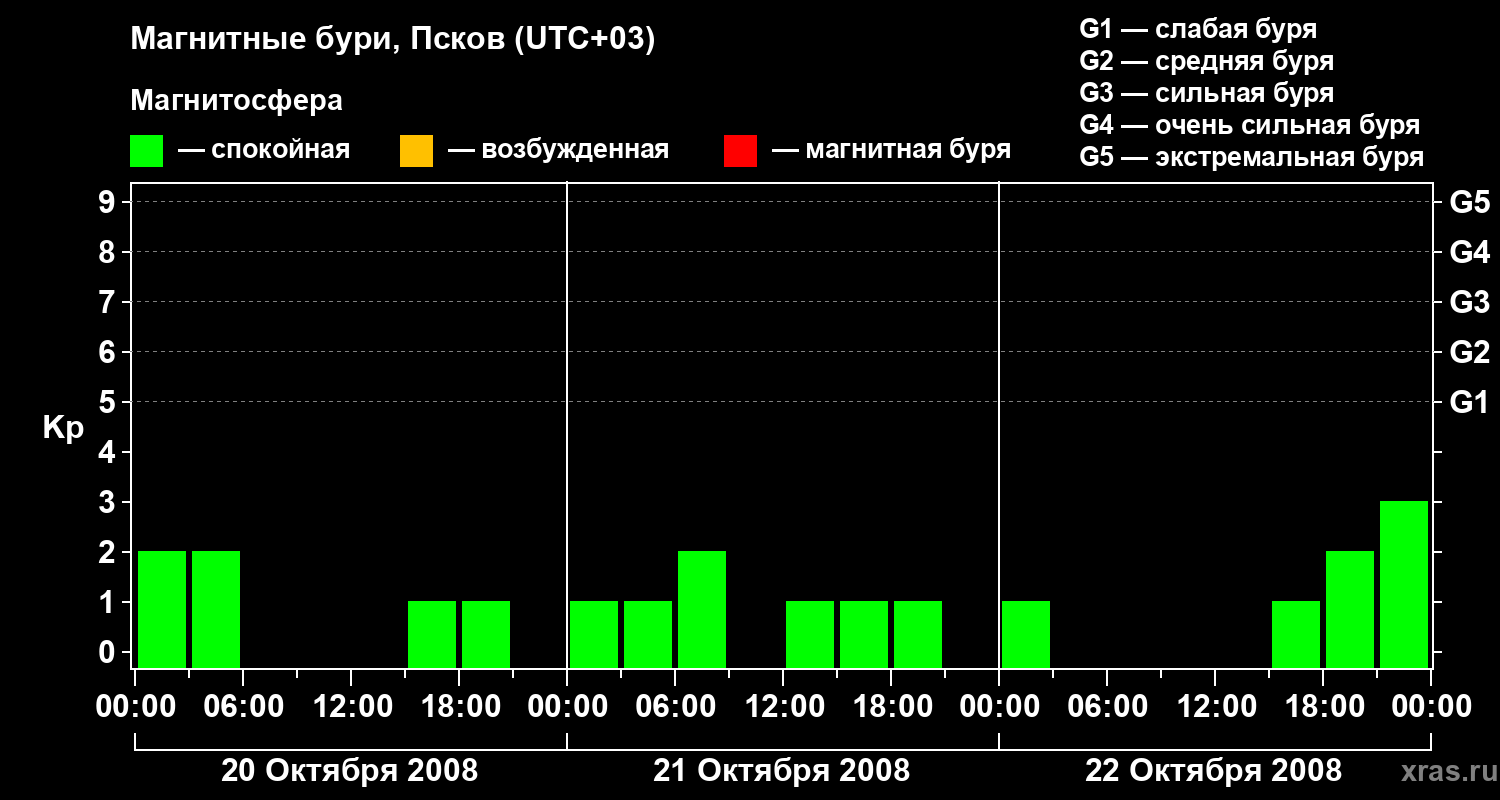Click the right-axis 'G5' level label
The image size is (1500, 800).
coord(1470,202)
